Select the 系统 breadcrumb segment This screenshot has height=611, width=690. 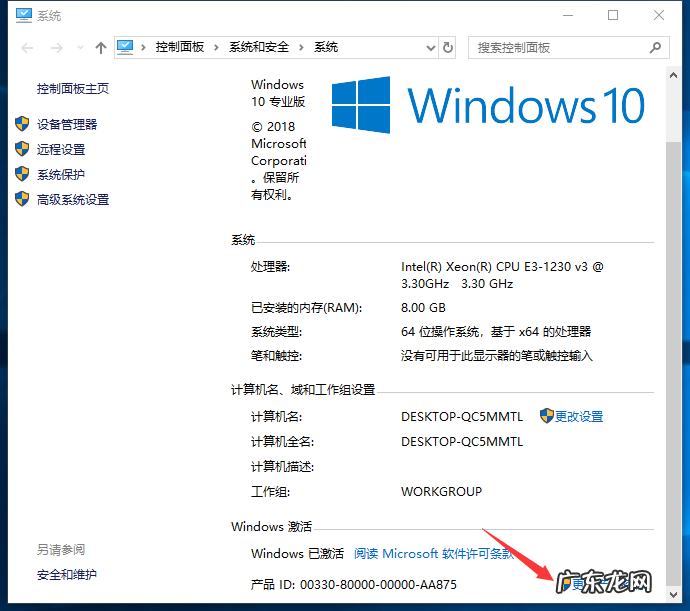(326, 47)
